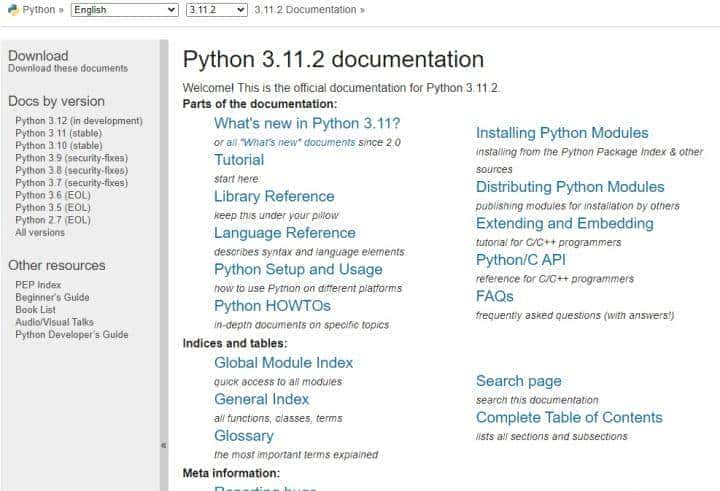Open Distributing Python Modules link
The image size is (720, 491).
point(570,187)
